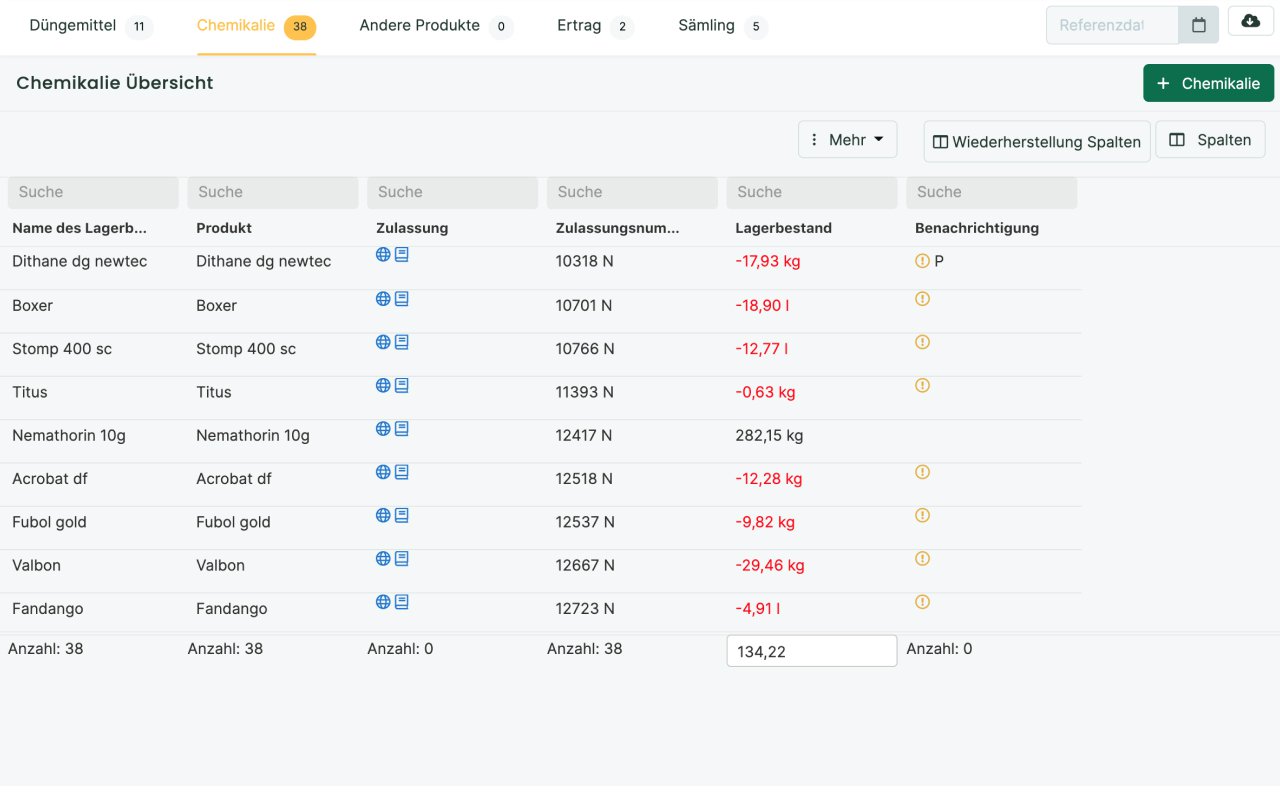Open the Spalten column chooser

pyautogui.click(x=1210, y=139)
